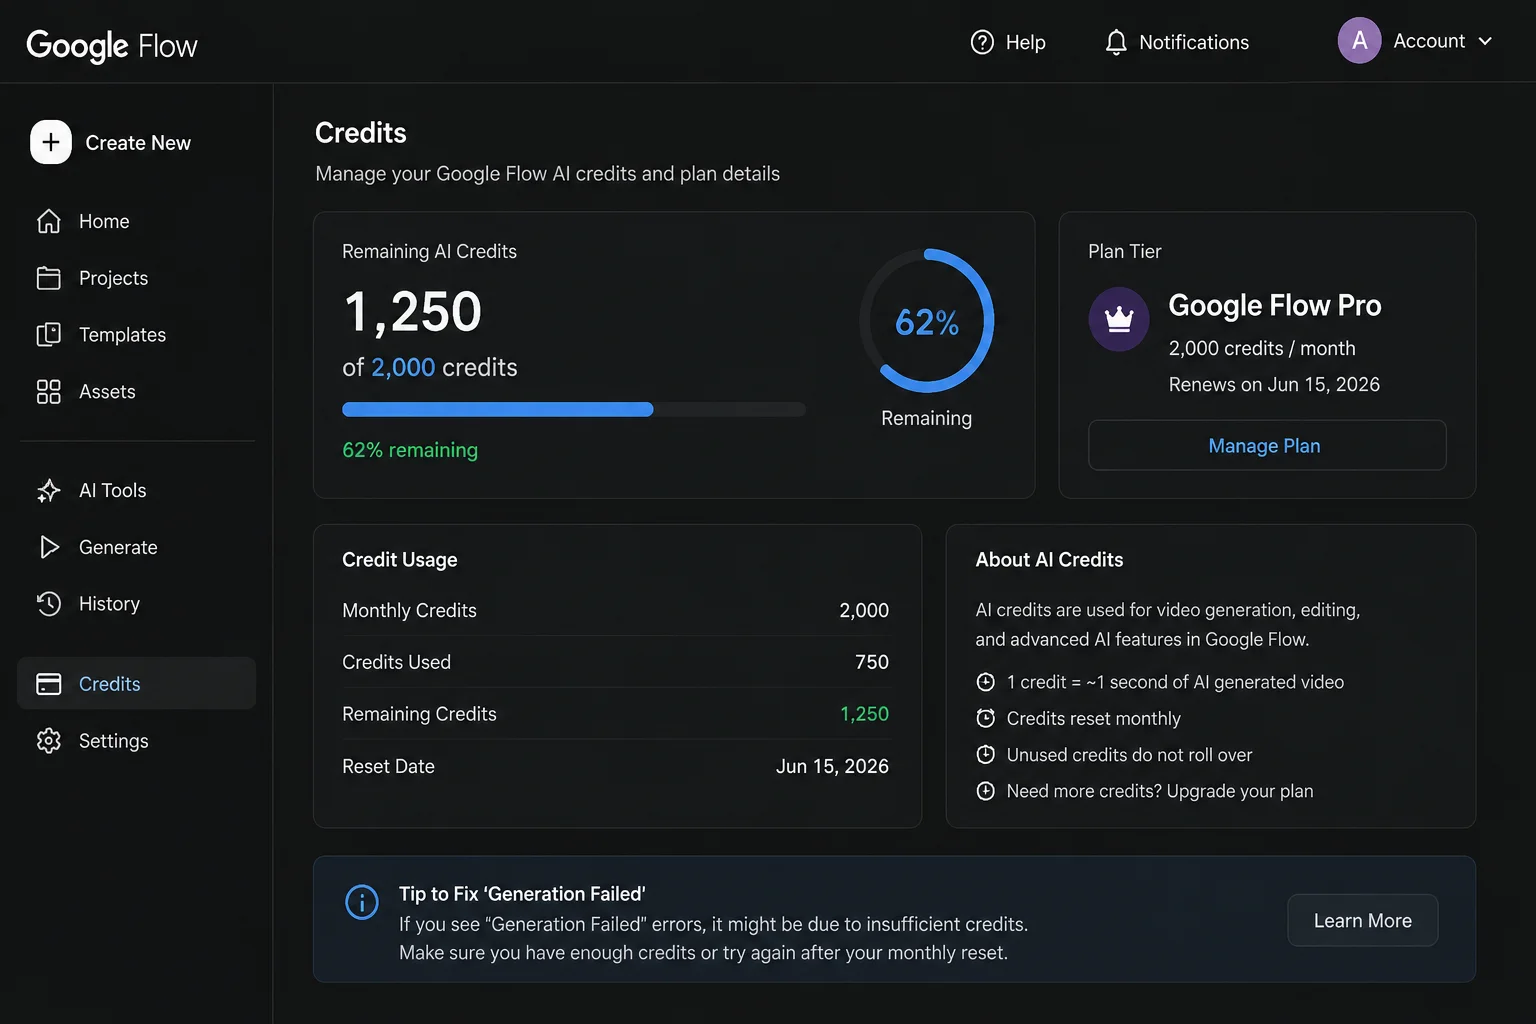Click the "Tip to Fix 'Generation Failed'" title
This screenshot has width=1536, height=1024.
[522, 894]
